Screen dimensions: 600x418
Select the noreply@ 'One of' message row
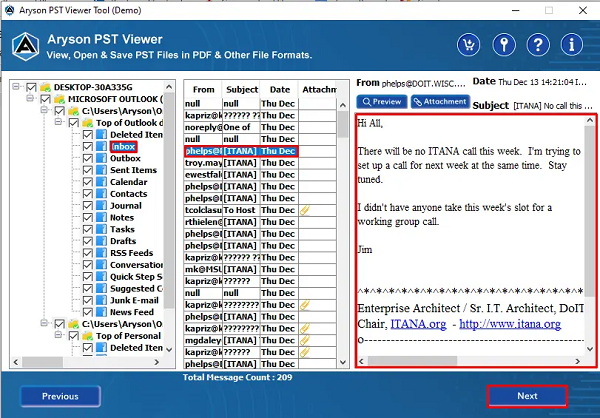pos(260,127)
